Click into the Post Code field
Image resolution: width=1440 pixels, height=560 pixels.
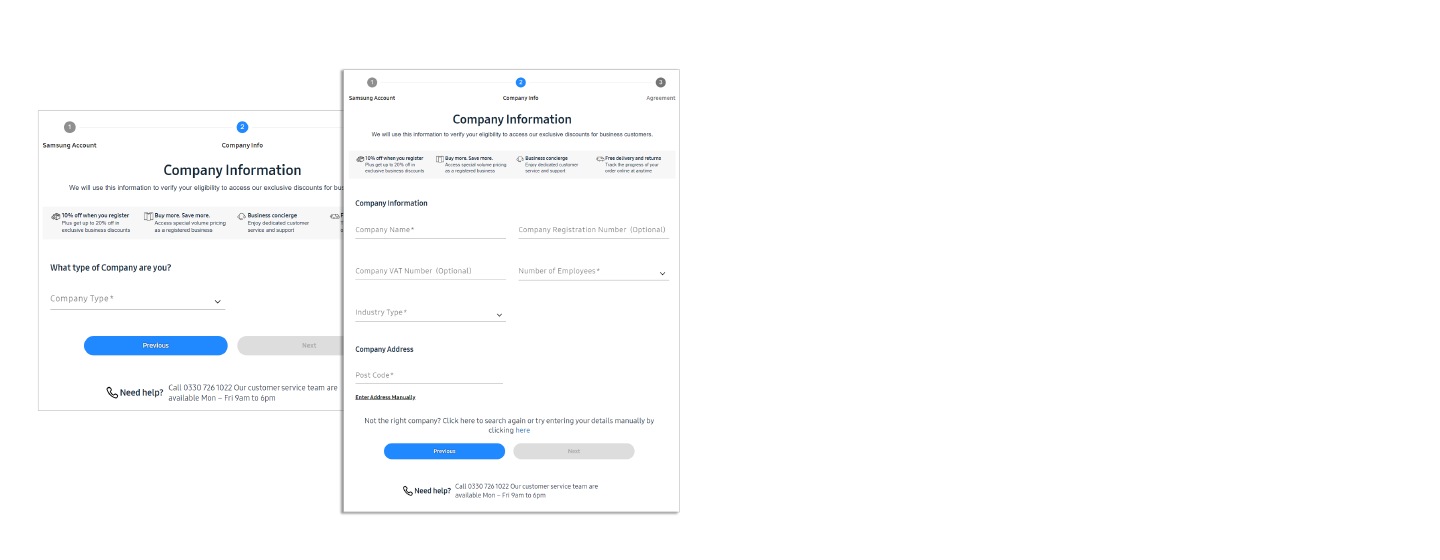428,375
